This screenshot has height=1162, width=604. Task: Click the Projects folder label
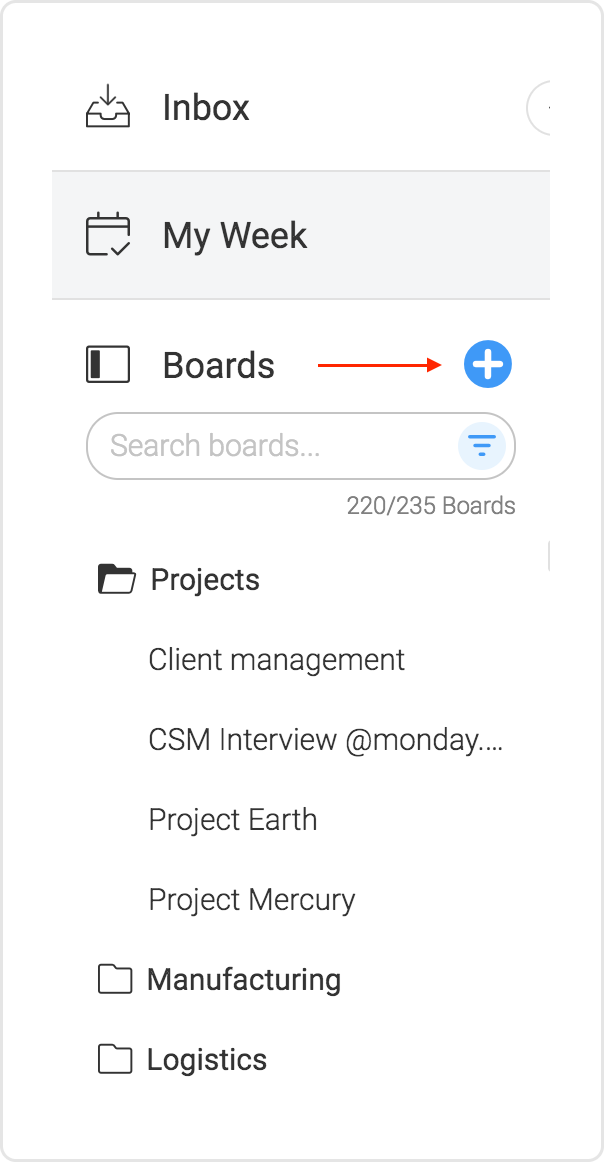[205, 580]
